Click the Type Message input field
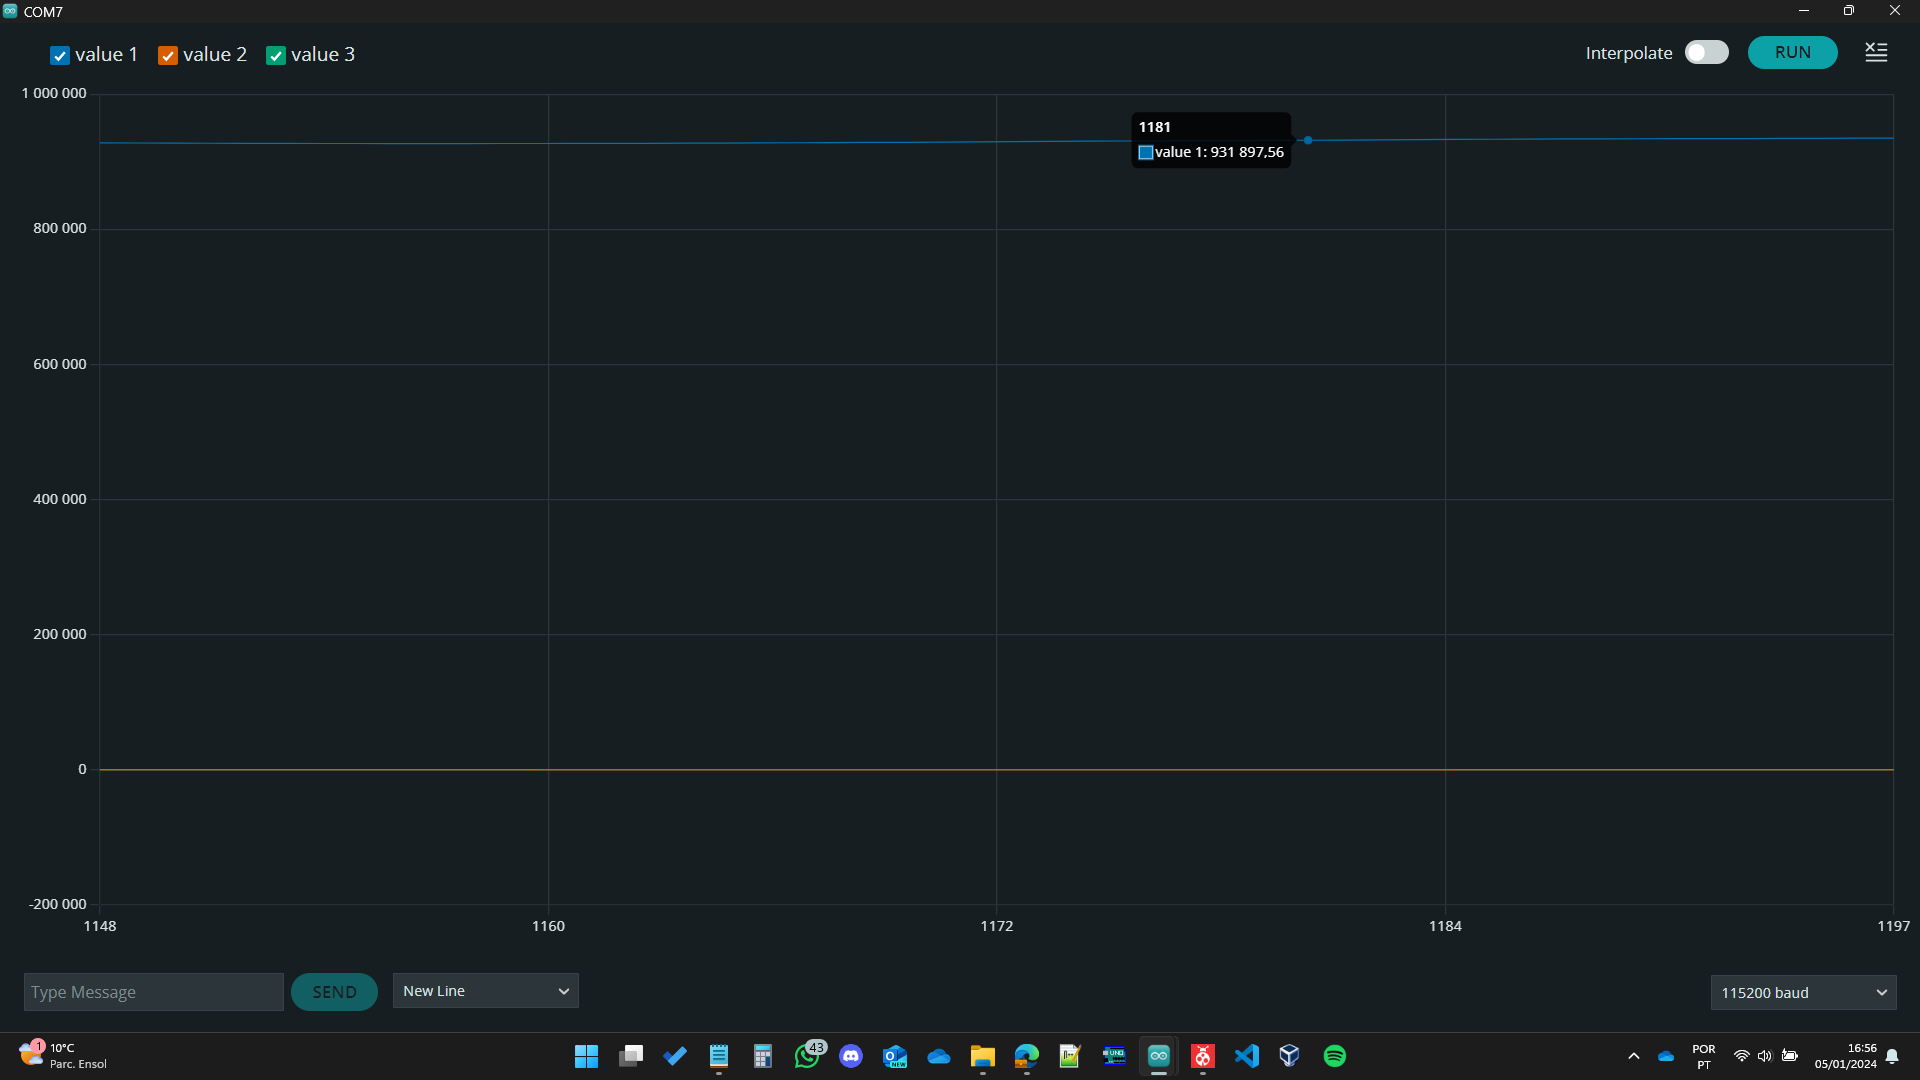 (153, 992)
